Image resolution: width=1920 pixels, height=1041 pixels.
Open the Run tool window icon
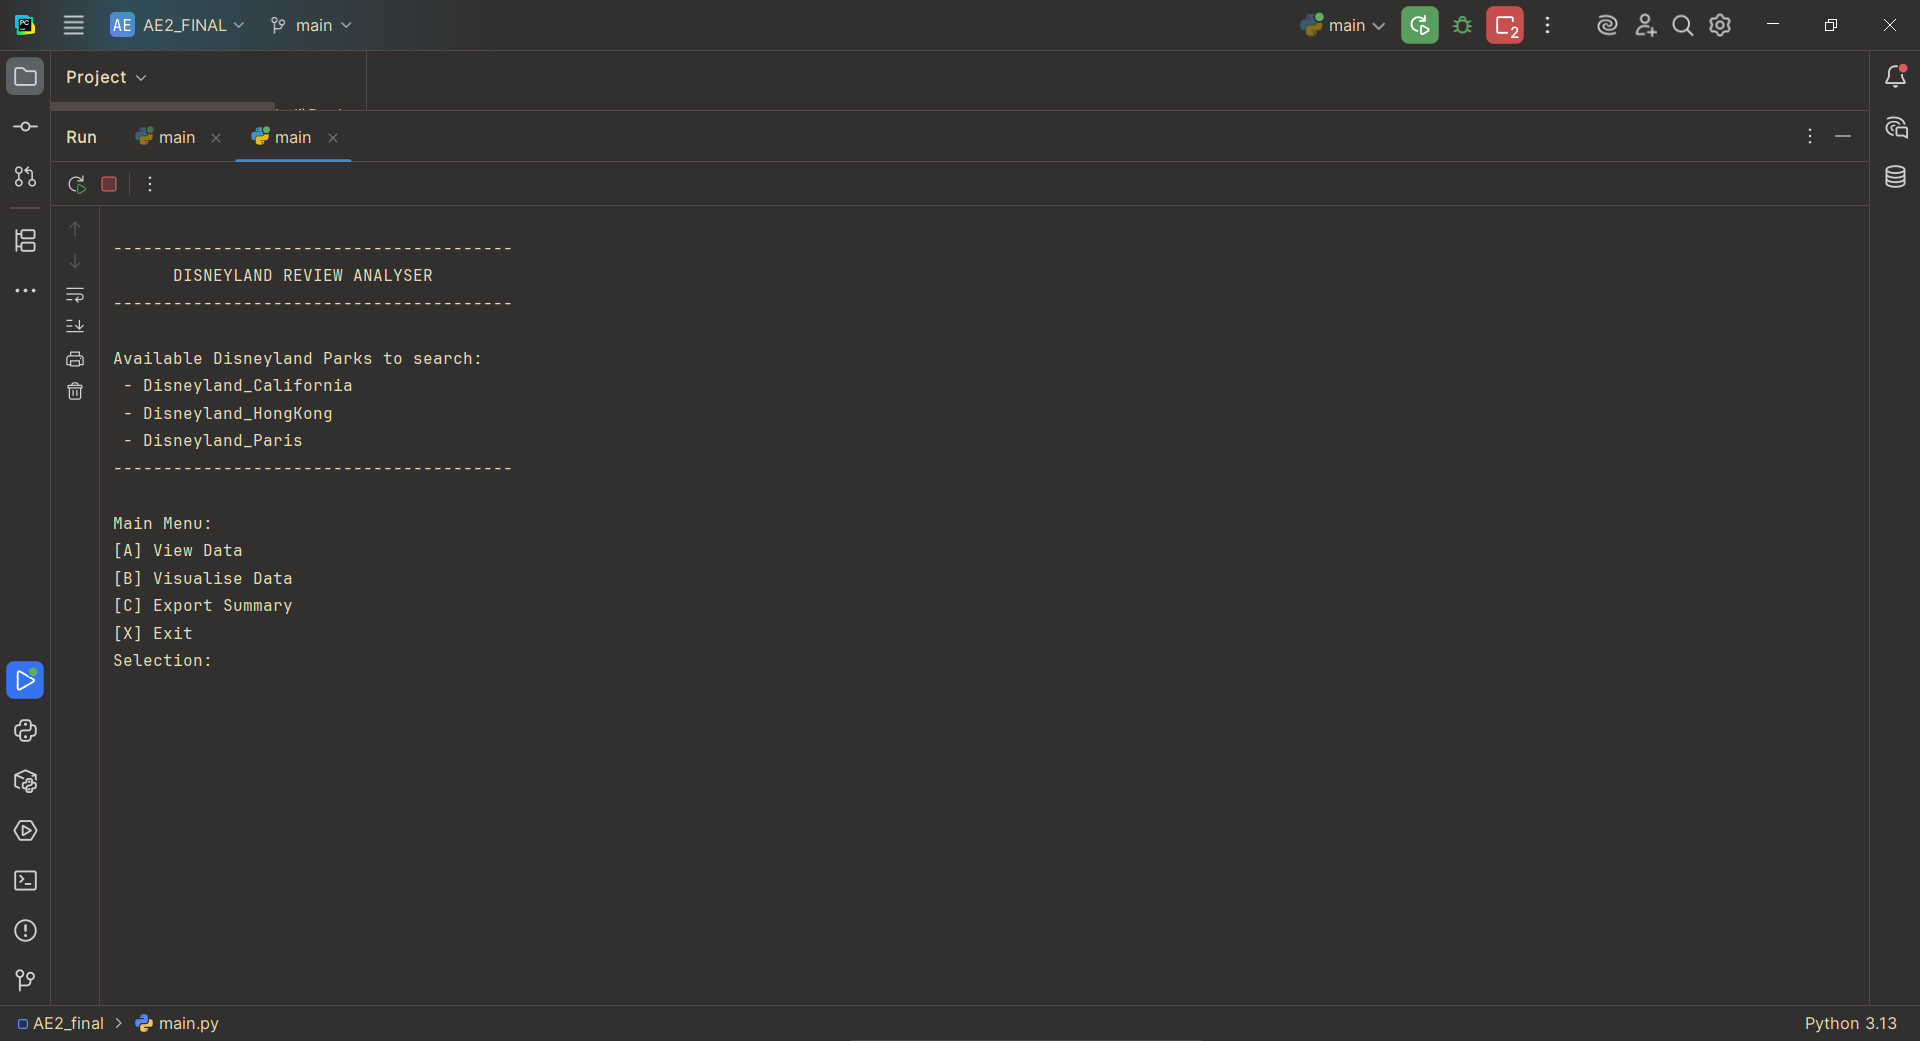pos(25,680)
